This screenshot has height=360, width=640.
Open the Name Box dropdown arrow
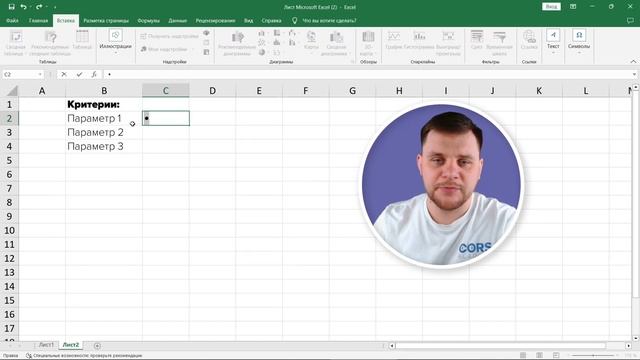point(40,74)
